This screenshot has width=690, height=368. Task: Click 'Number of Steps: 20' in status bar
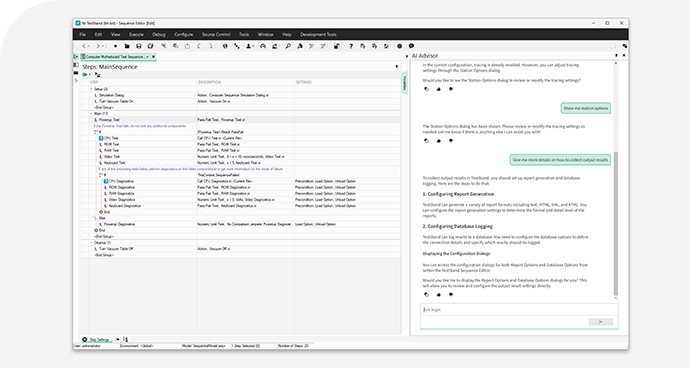coord(293,346)
